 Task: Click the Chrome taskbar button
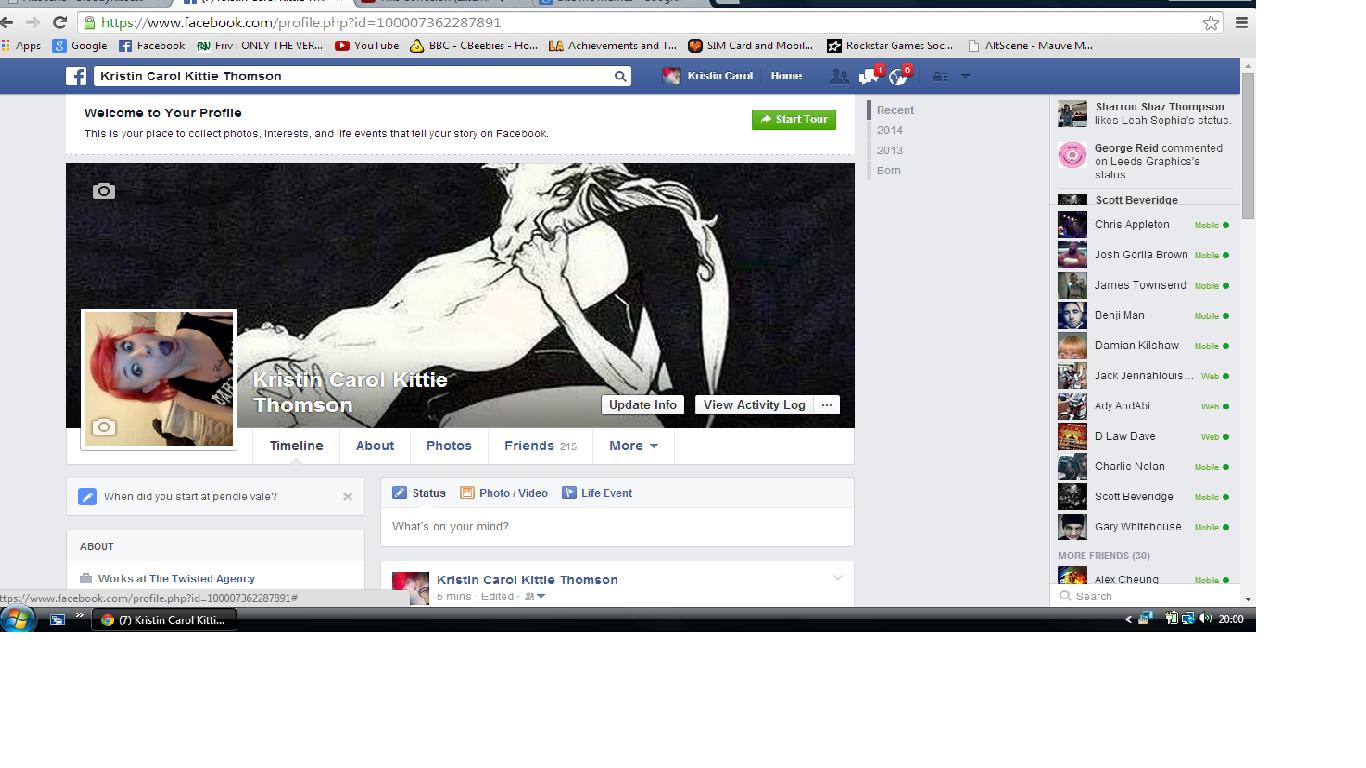(165, 620)
